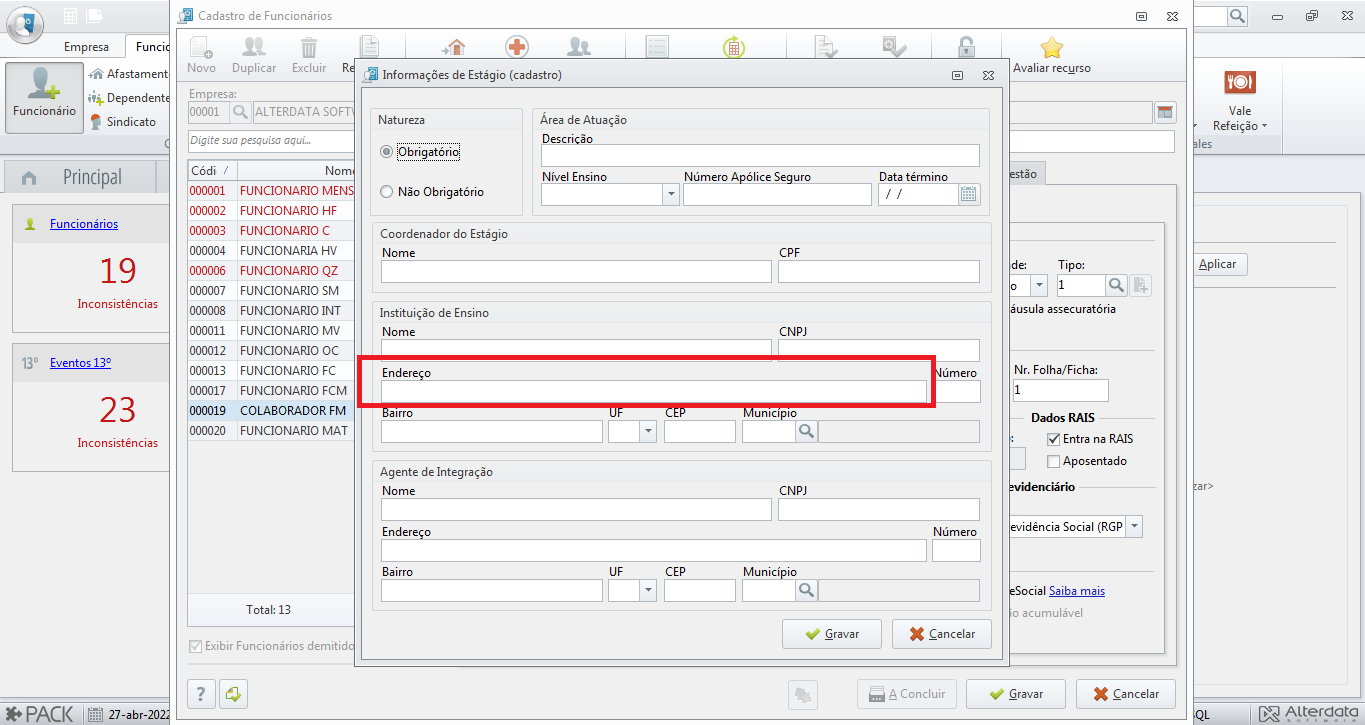Open the Funcionários link
1365x725 pixels.
pyautogui.click(x=84, y=224)
